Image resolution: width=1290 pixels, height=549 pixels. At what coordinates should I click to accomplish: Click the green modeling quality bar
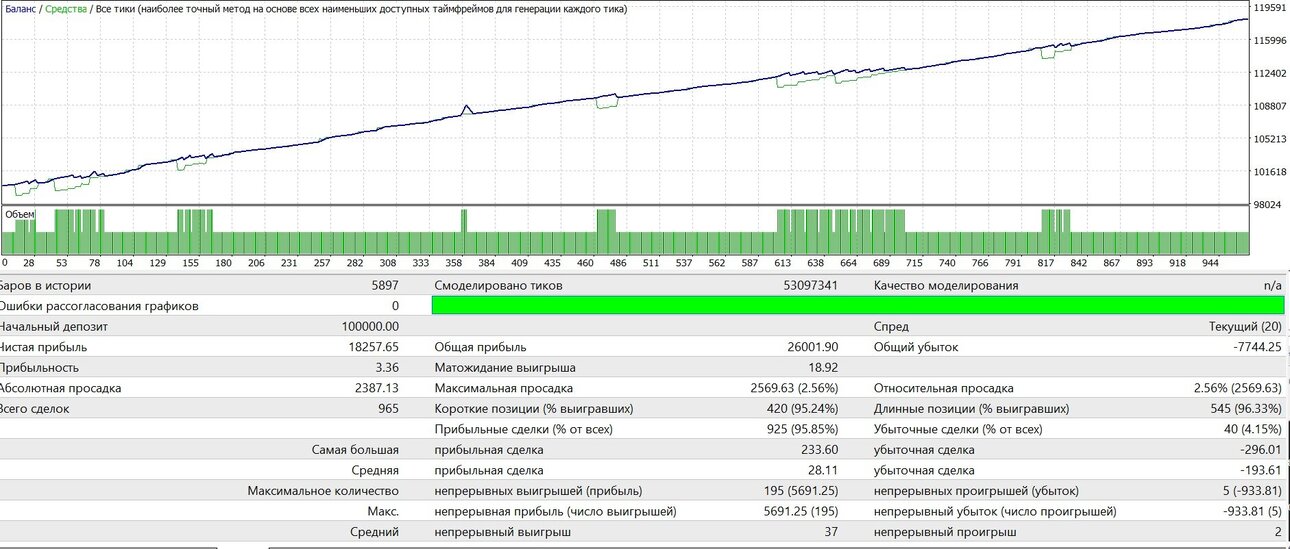point(857,305)
